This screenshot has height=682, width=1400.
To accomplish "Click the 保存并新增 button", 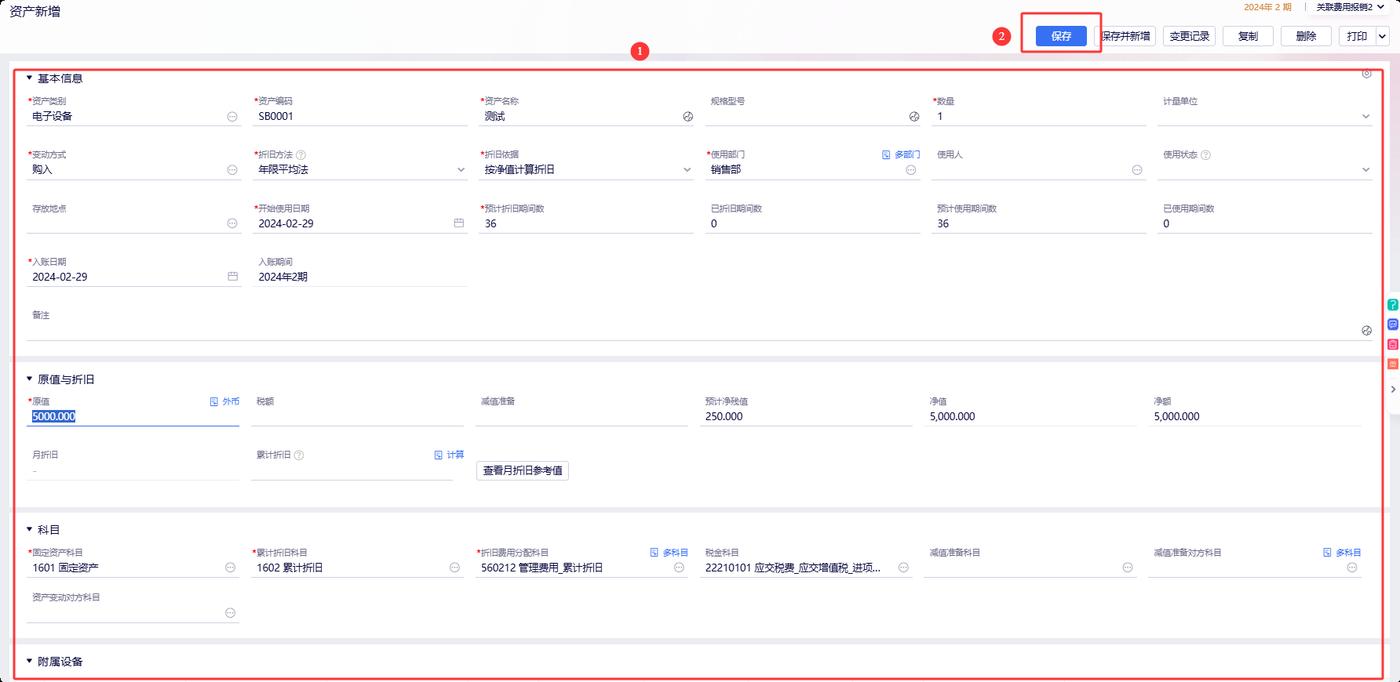I will [x=1125, y=36].
